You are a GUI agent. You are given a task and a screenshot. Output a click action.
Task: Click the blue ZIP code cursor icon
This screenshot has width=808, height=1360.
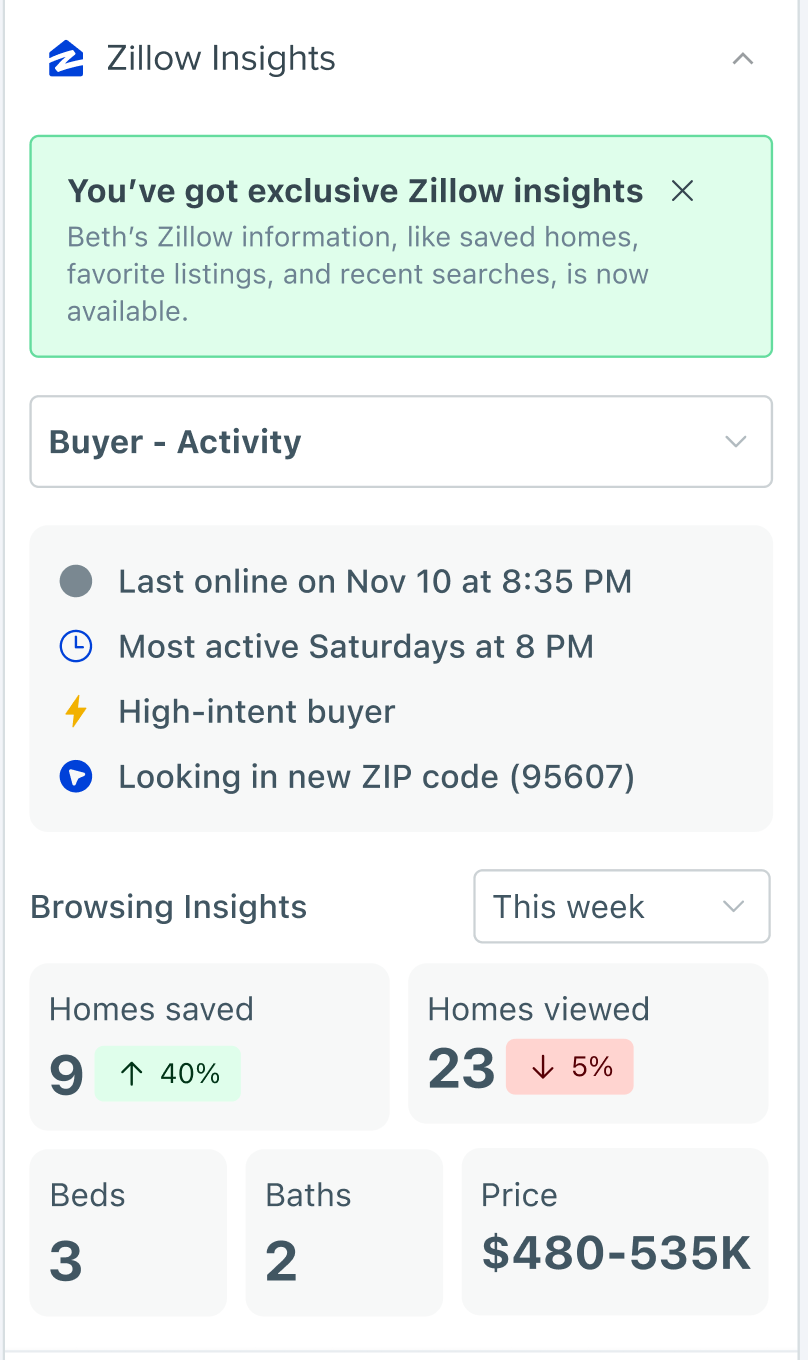(76, 777)
